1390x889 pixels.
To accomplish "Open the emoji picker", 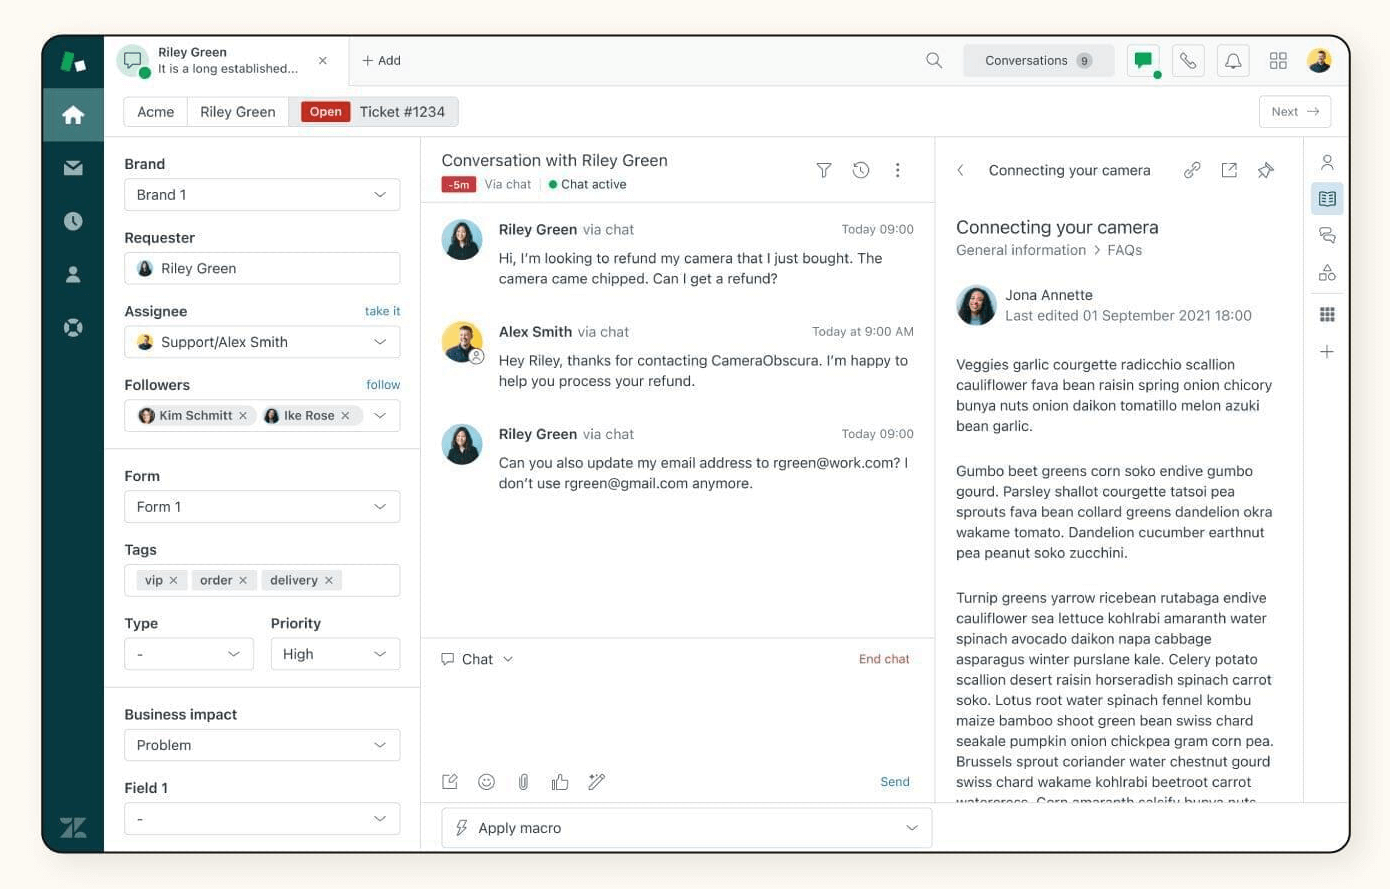I will [487, 782].
